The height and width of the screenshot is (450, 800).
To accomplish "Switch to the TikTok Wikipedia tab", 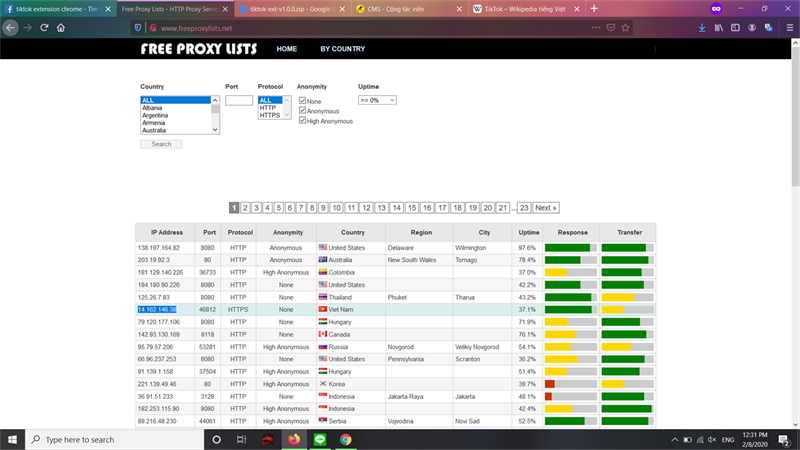I will click(x=524, y=9).
